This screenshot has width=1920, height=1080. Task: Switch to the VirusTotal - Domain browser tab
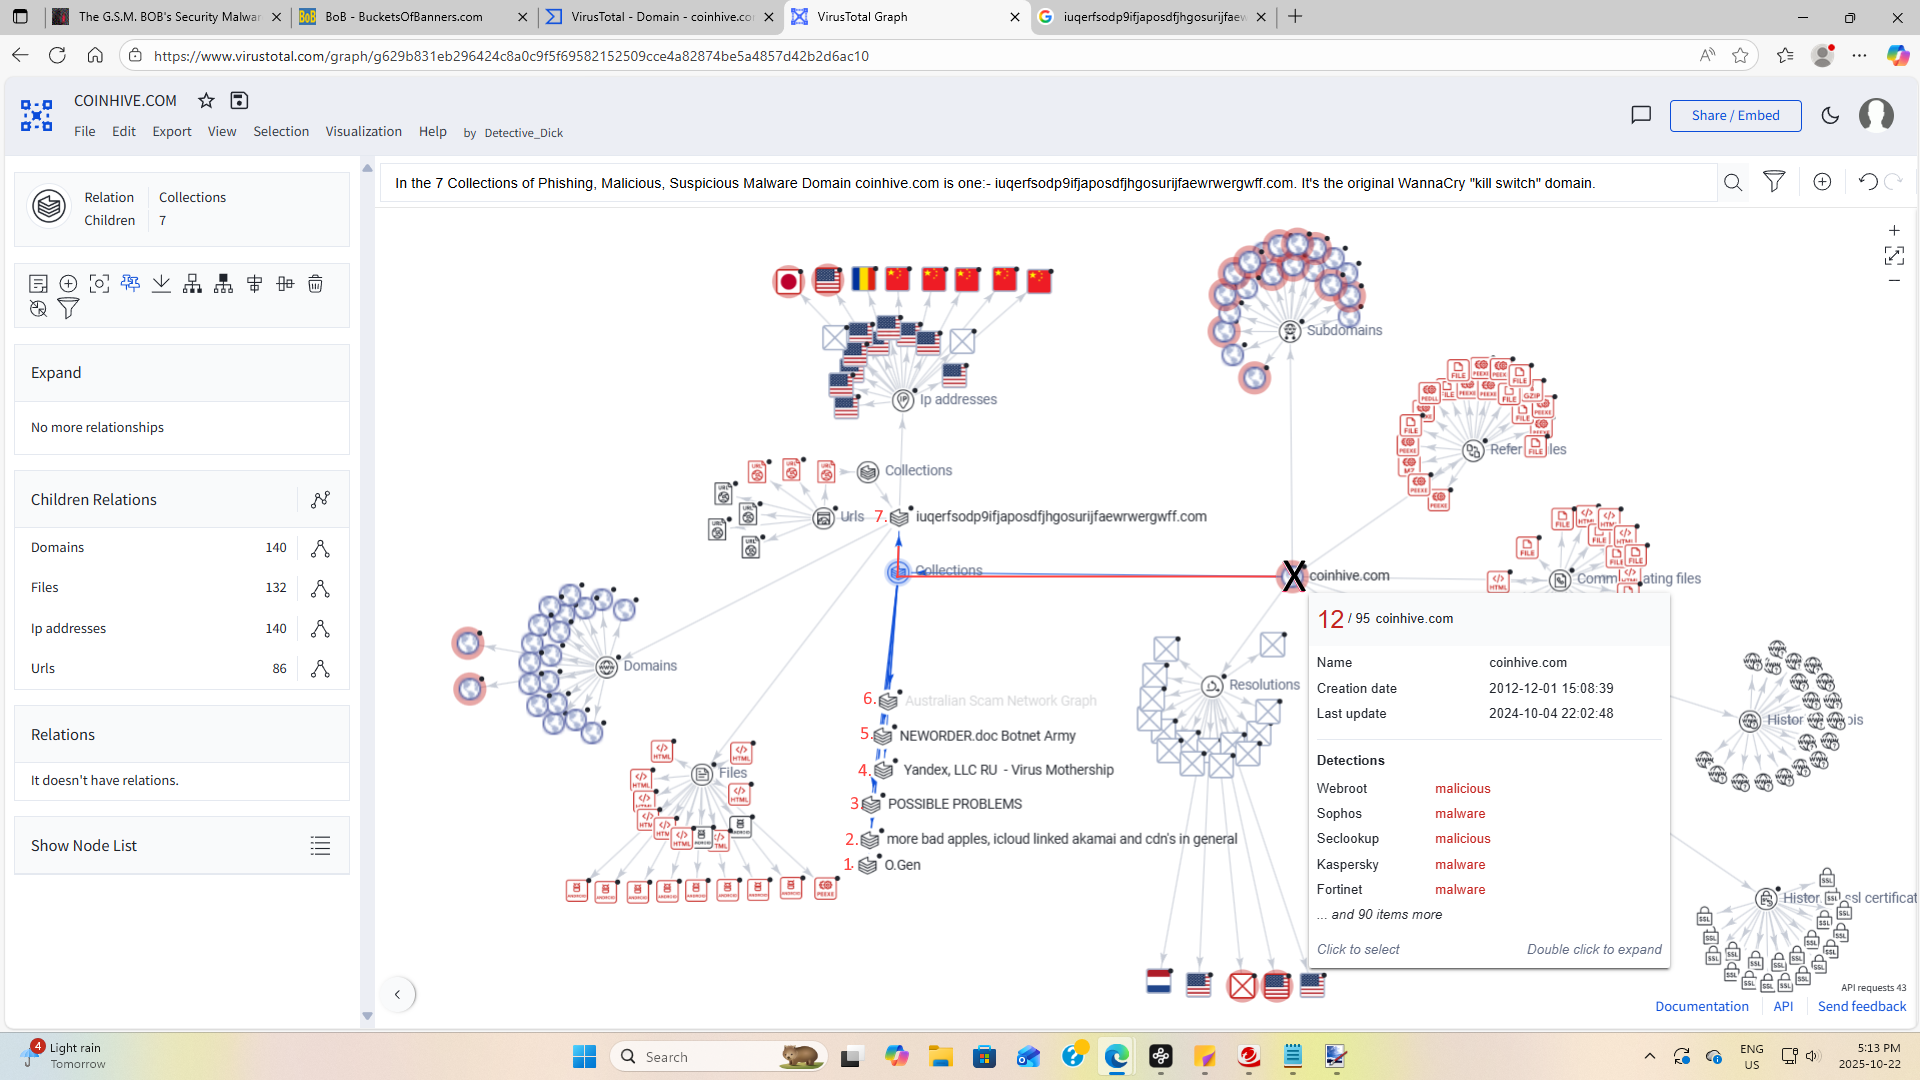tap(661, 17)
